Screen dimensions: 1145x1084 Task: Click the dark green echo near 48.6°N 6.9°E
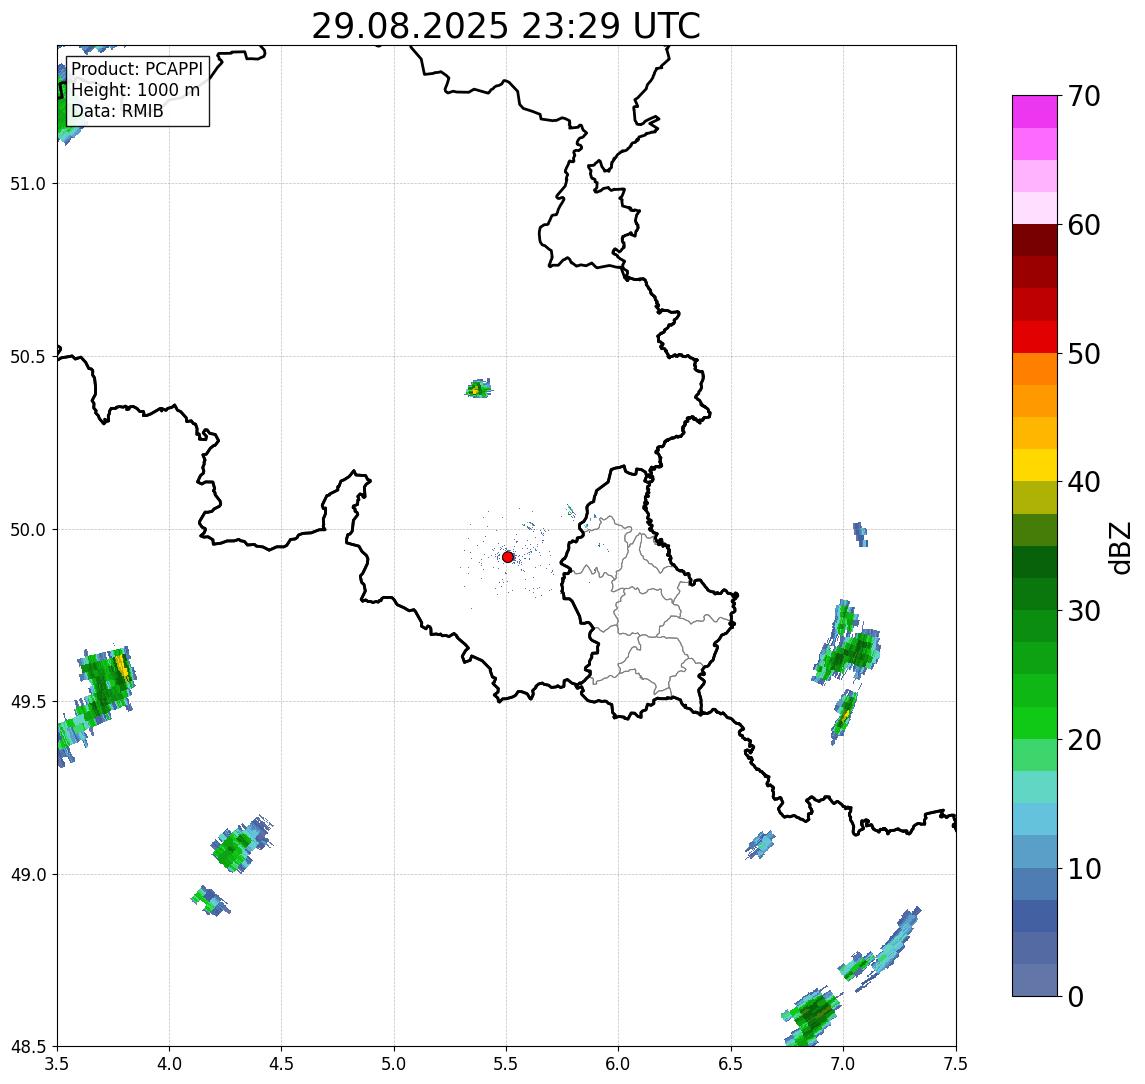[x=812, y=1015]
